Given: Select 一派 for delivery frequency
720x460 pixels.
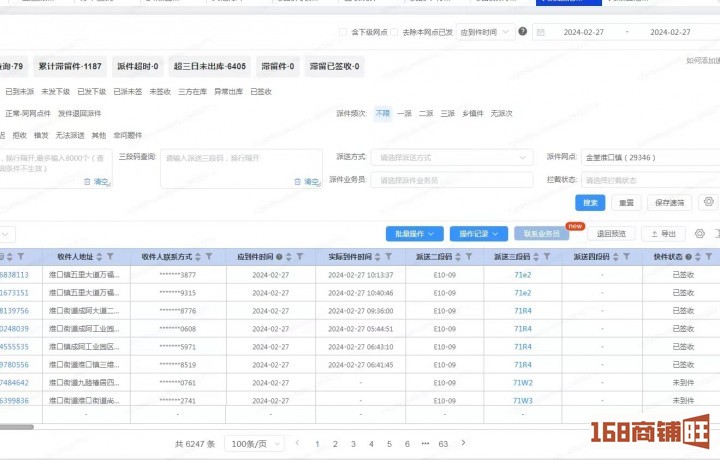Looking at the screenshot, I should pyautogui.click(x=404, y=114).
